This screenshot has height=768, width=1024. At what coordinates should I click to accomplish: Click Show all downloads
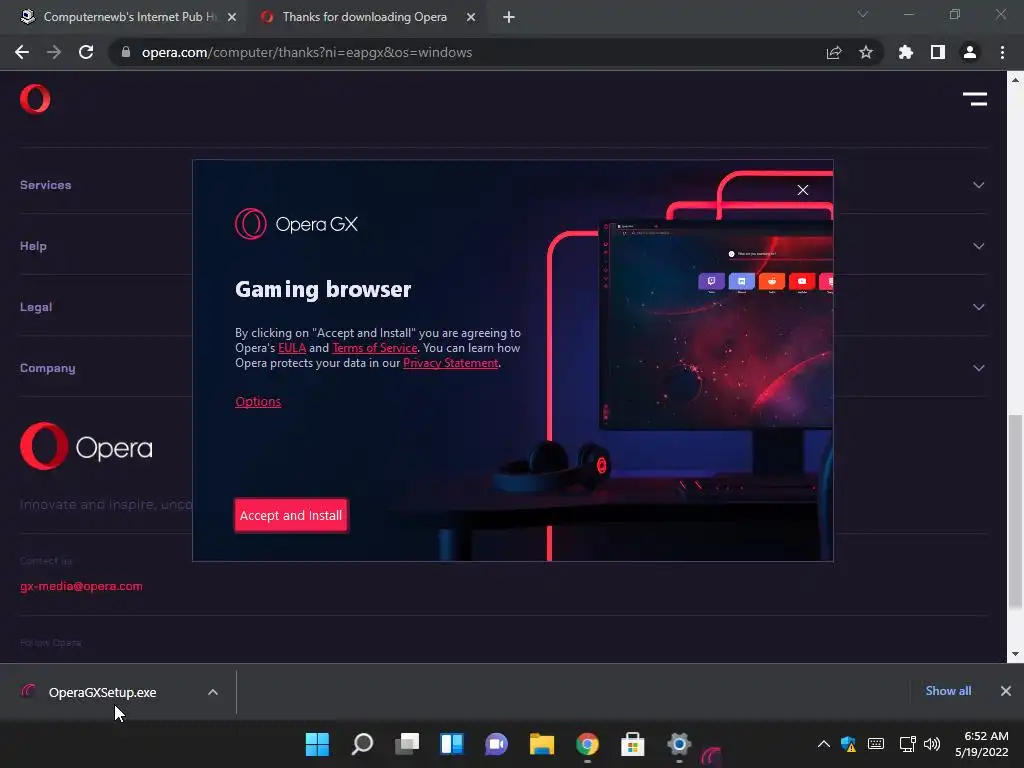(948, 690)
